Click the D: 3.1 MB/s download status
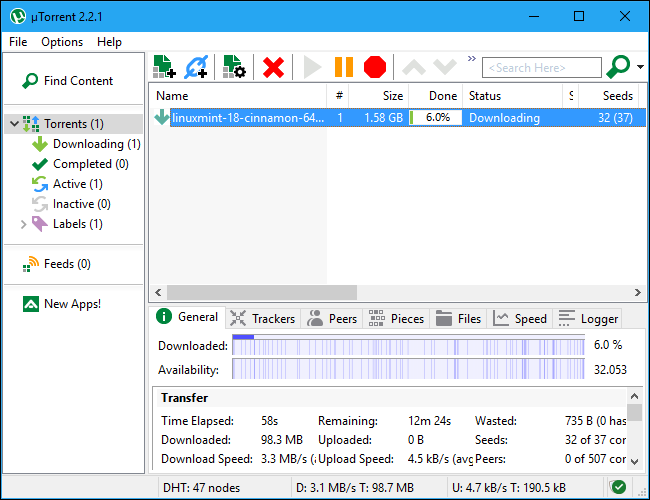The height and width of the screenshot is (500, 650). [x=355, y=488]
